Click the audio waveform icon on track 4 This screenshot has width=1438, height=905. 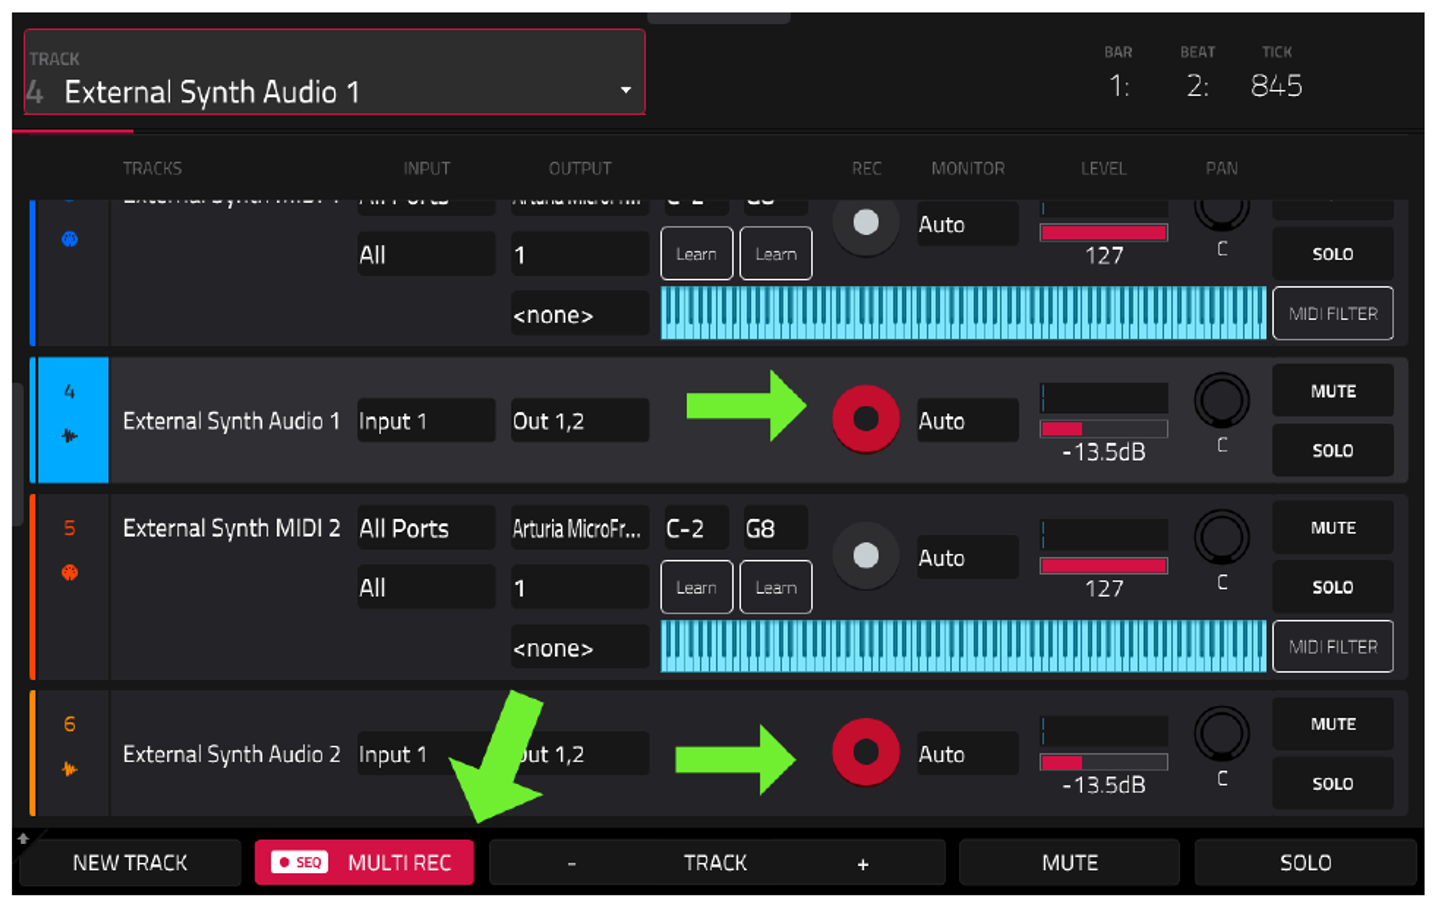[69, 436]
